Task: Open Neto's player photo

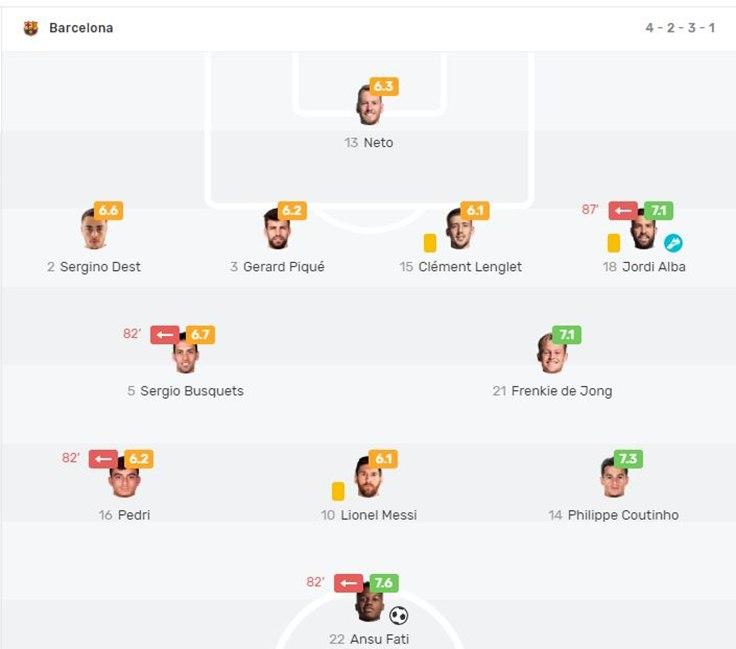Action: tap(369, 106)
